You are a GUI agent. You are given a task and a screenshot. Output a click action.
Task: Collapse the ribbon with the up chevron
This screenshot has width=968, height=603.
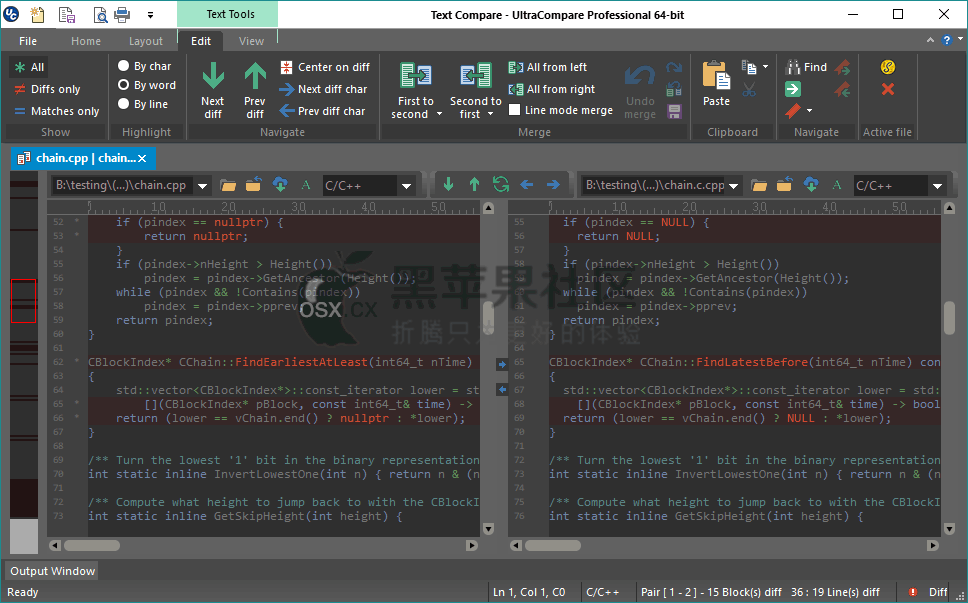click(x=930, y=40)
